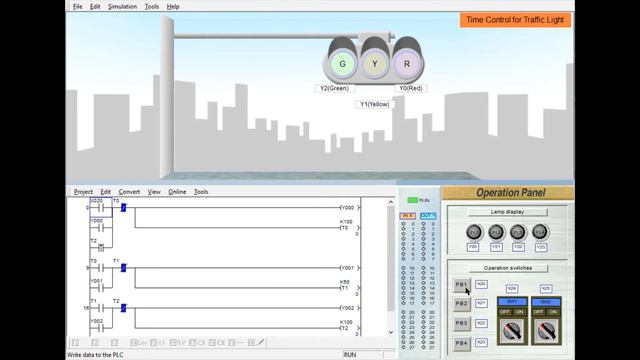Screen dimensions: 640x360
Task: Push the PB4 button
Action: pos(461,343)
